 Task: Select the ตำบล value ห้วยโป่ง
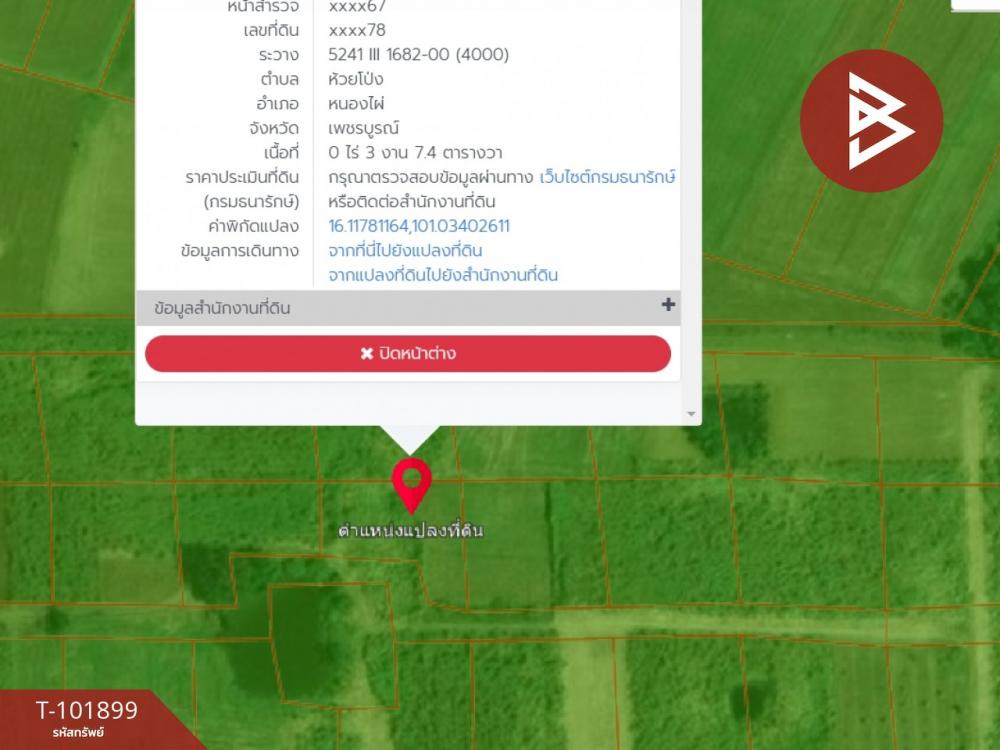(x=355, y=80)
